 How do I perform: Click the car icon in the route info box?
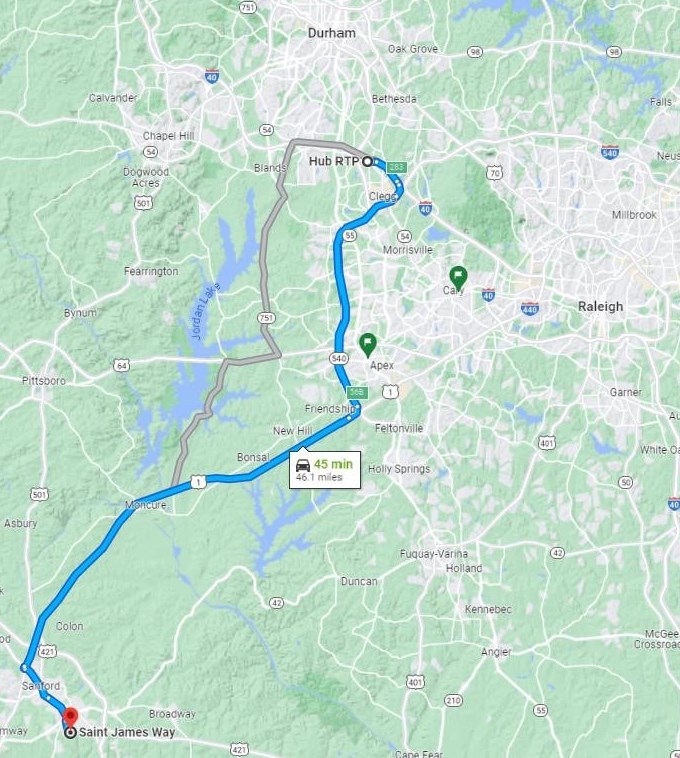coord(303,465)
